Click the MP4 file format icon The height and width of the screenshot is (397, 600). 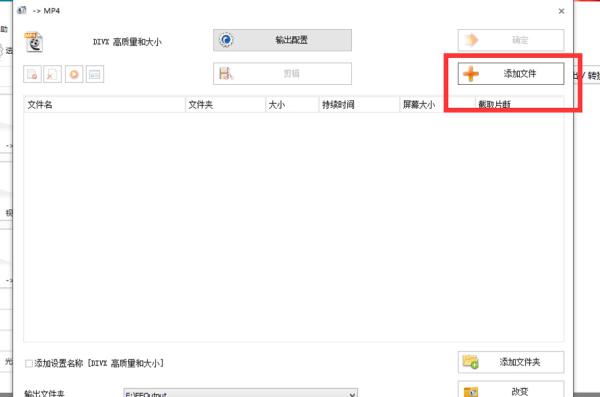click(x=34, y=42)
